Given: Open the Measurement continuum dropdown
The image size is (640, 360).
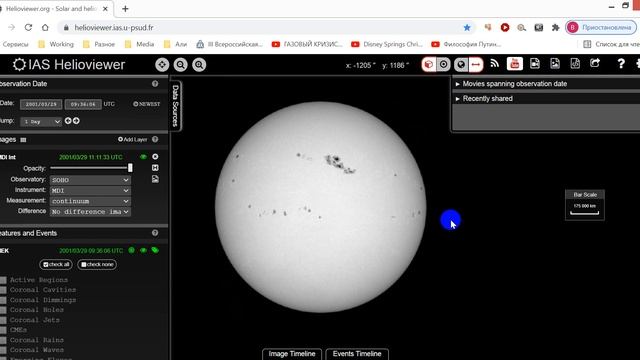Looking at the screenshot, I should click(x=90, y=201).
